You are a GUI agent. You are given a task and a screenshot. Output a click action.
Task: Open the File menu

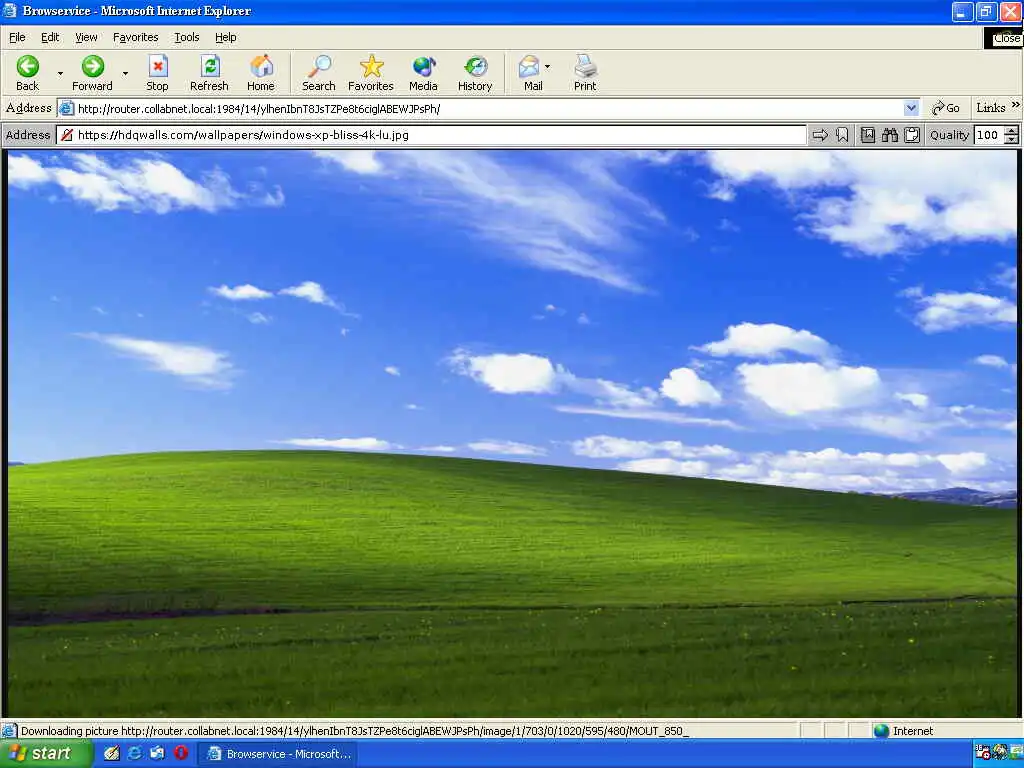17,37
